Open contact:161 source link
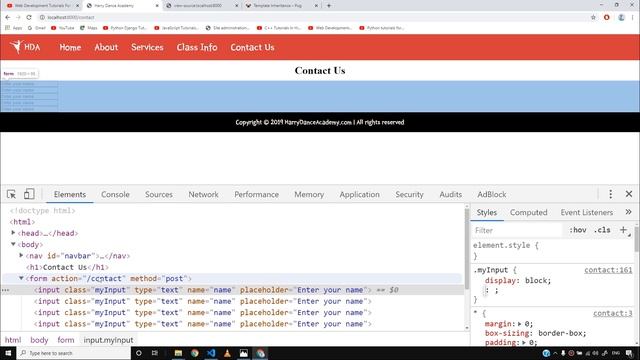The height and width of the screenshot is (360, 640). tap(608, 270)
